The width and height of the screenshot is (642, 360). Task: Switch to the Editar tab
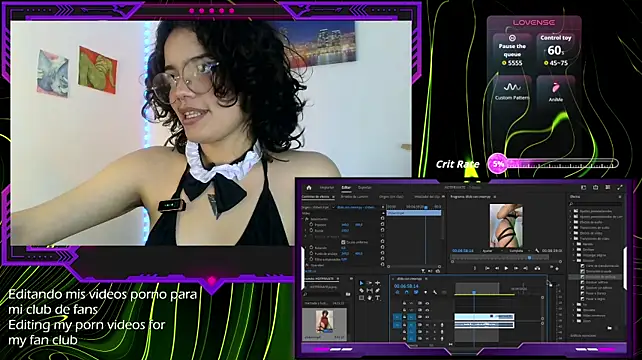tap(346, 188)
